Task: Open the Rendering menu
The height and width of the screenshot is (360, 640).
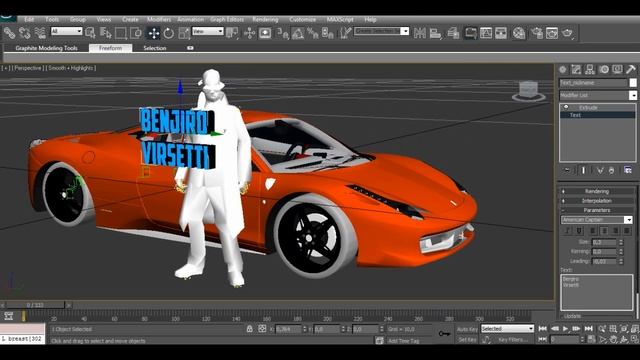Action: coord(265,19)
